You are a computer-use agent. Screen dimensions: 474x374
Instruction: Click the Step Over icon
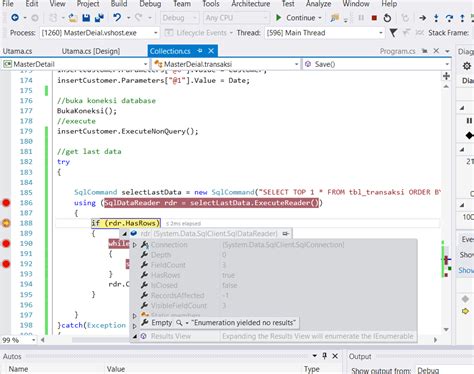pos(449,18)
